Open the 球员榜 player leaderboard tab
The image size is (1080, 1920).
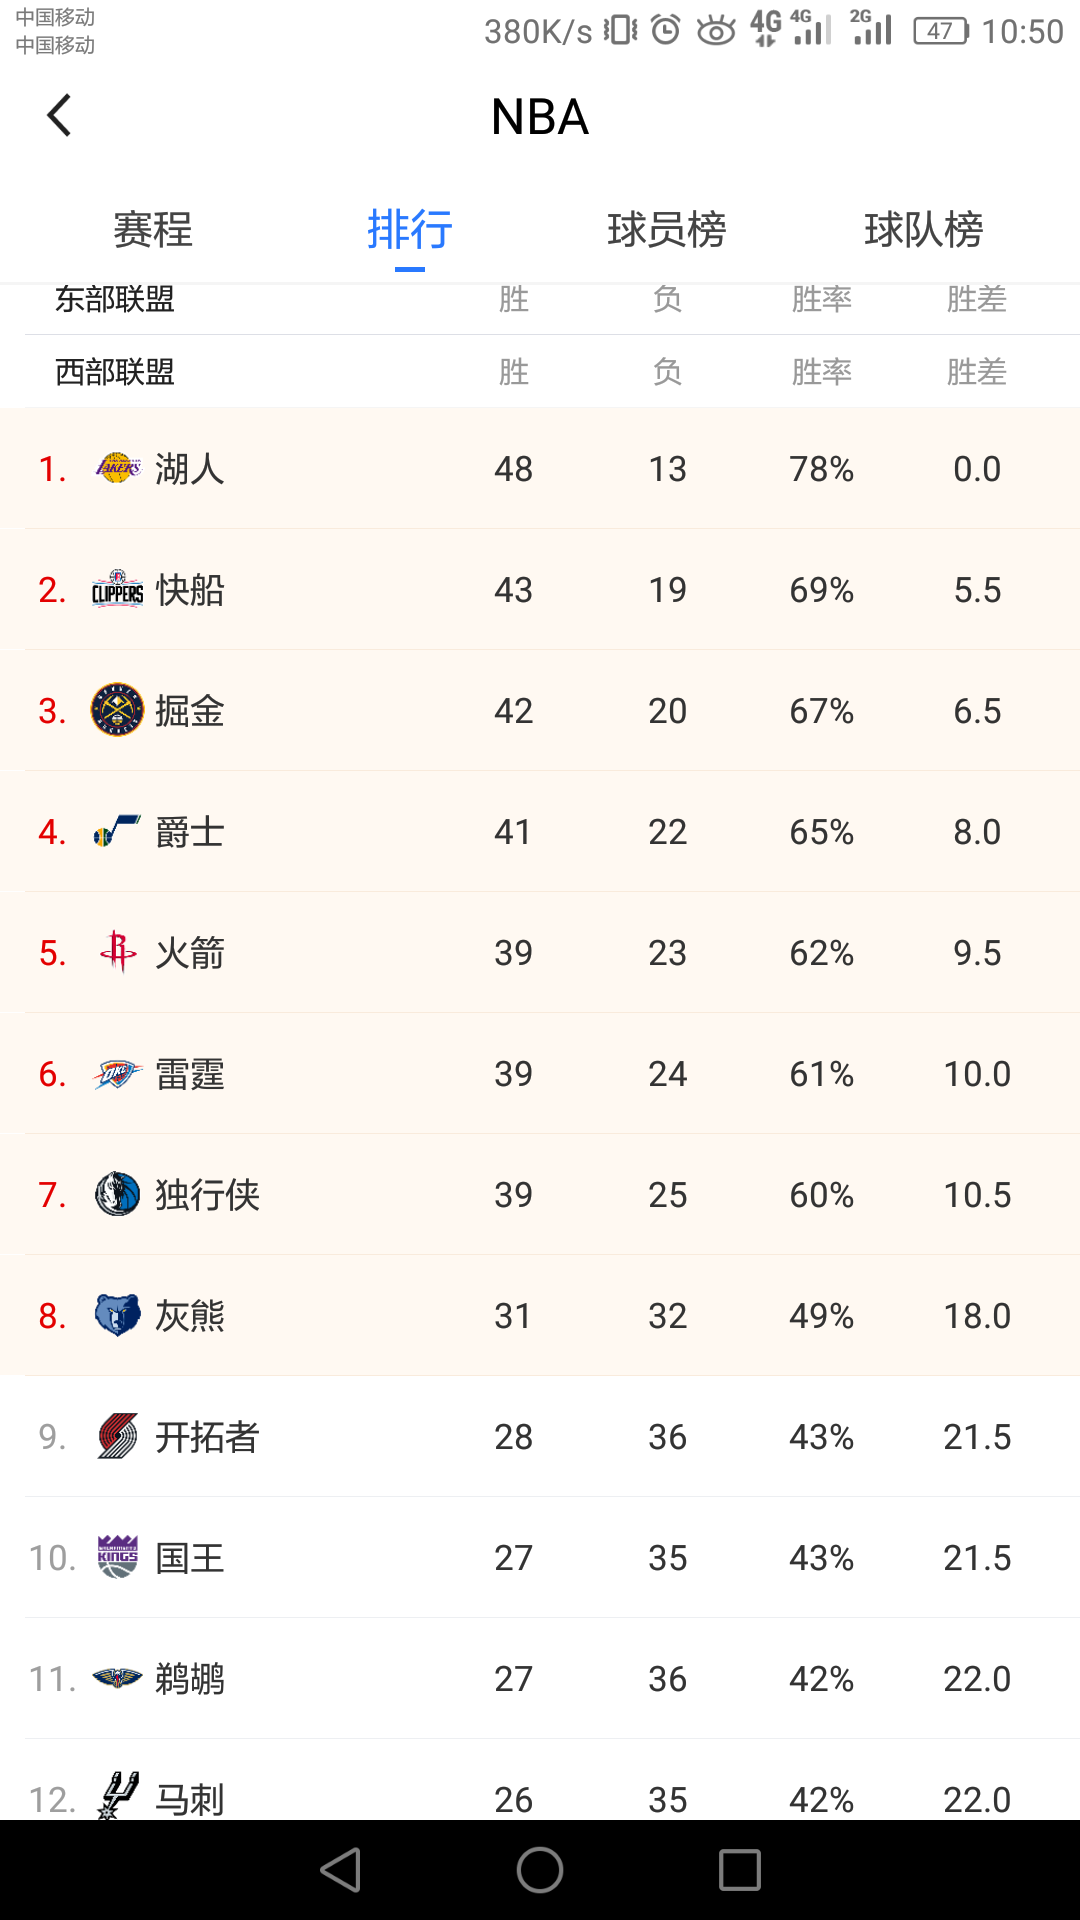[x=667, y=230]
